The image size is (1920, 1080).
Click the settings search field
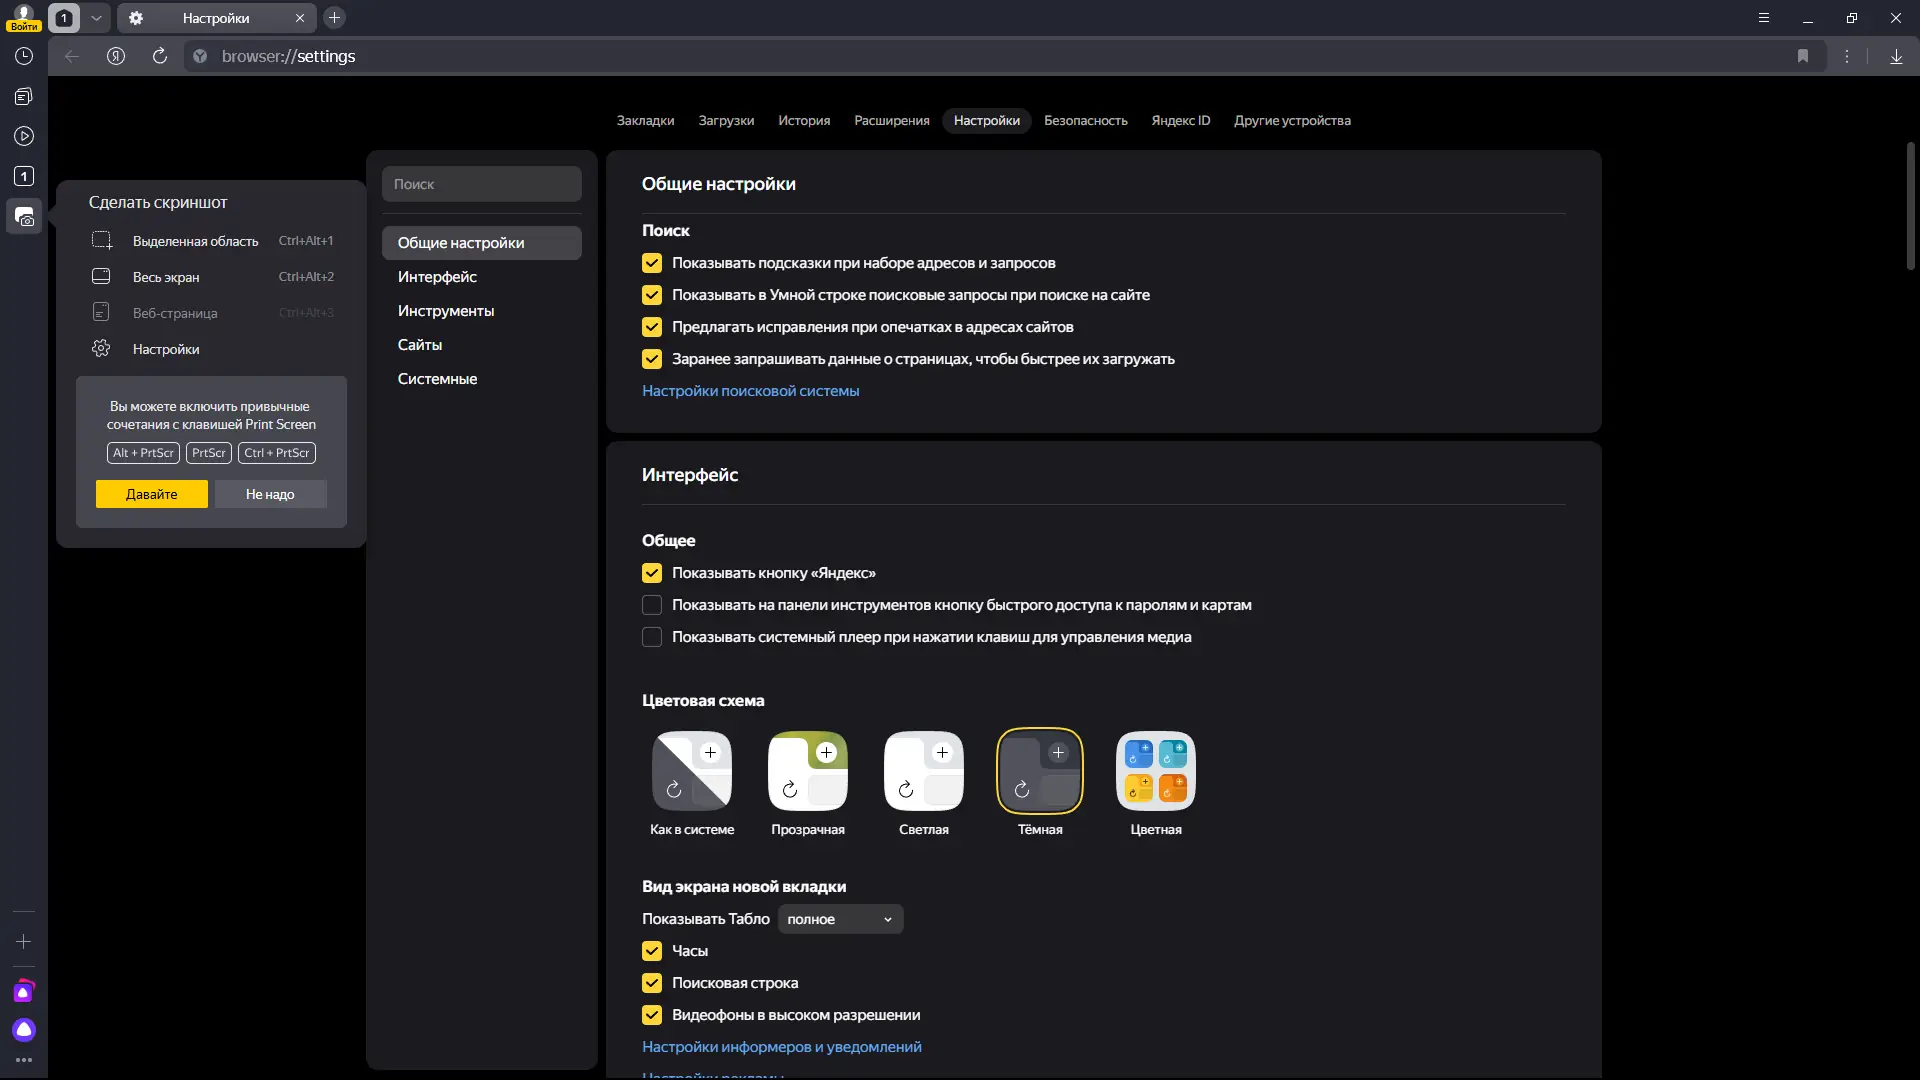click(481, 184)
